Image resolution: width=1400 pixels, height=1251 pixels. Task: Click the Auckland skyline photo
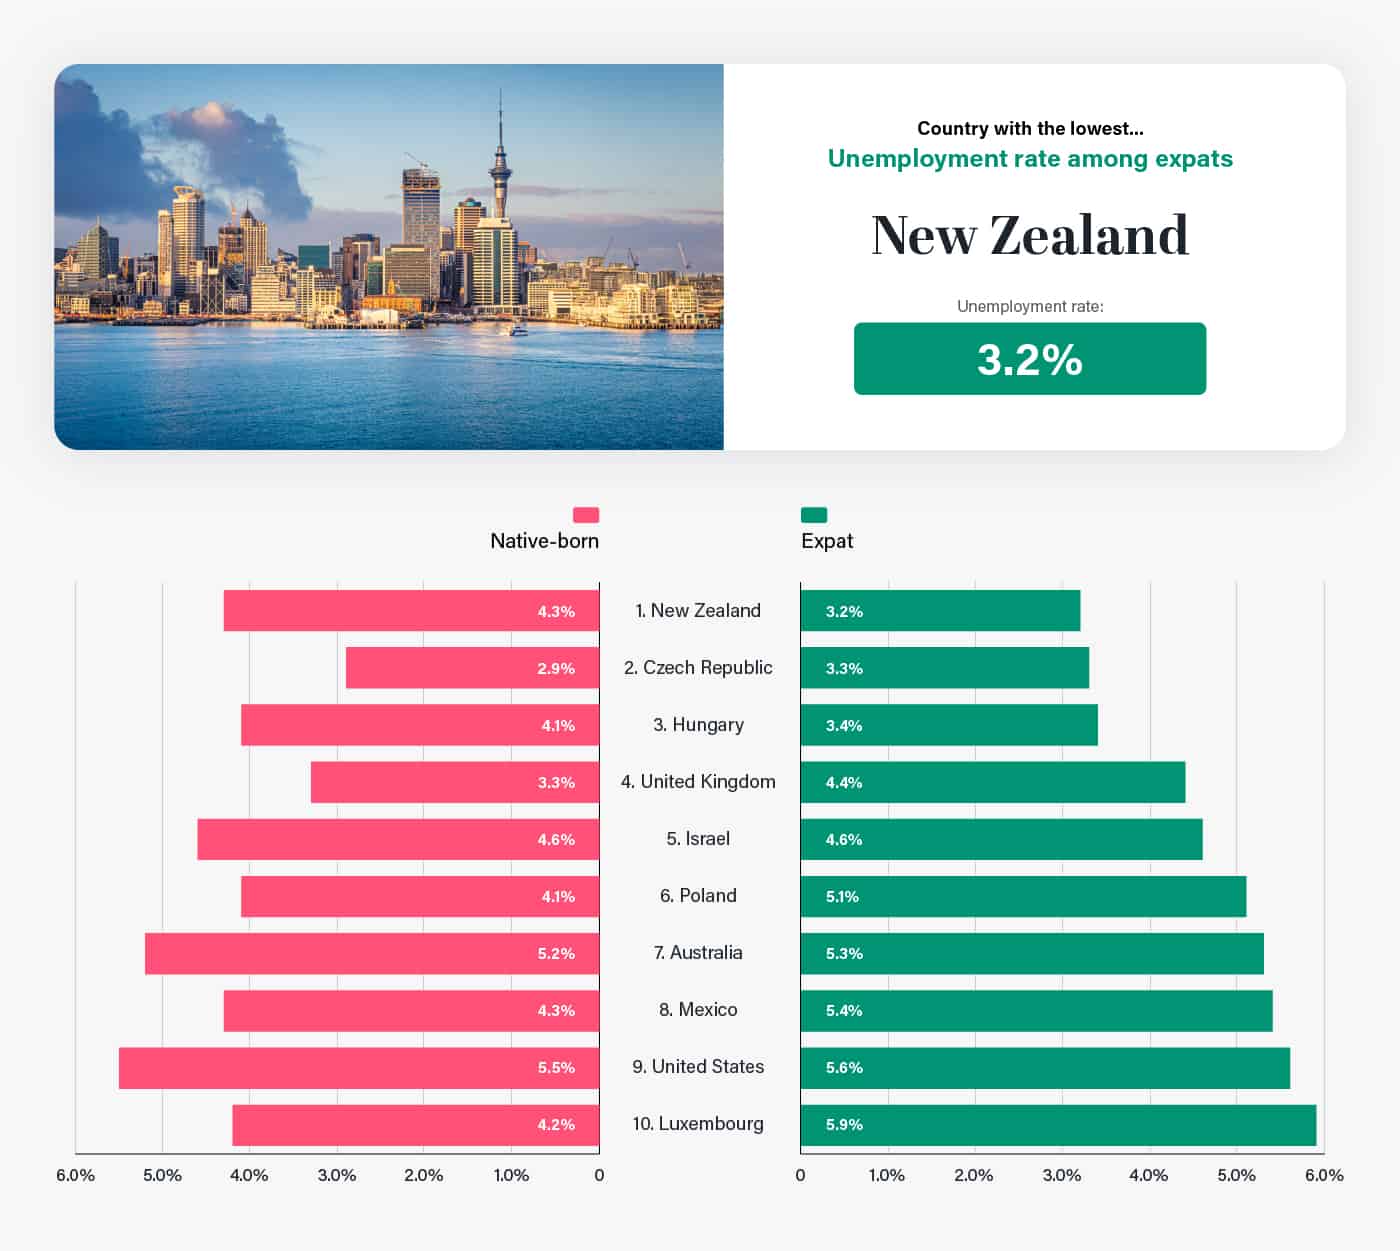[389, 257]
